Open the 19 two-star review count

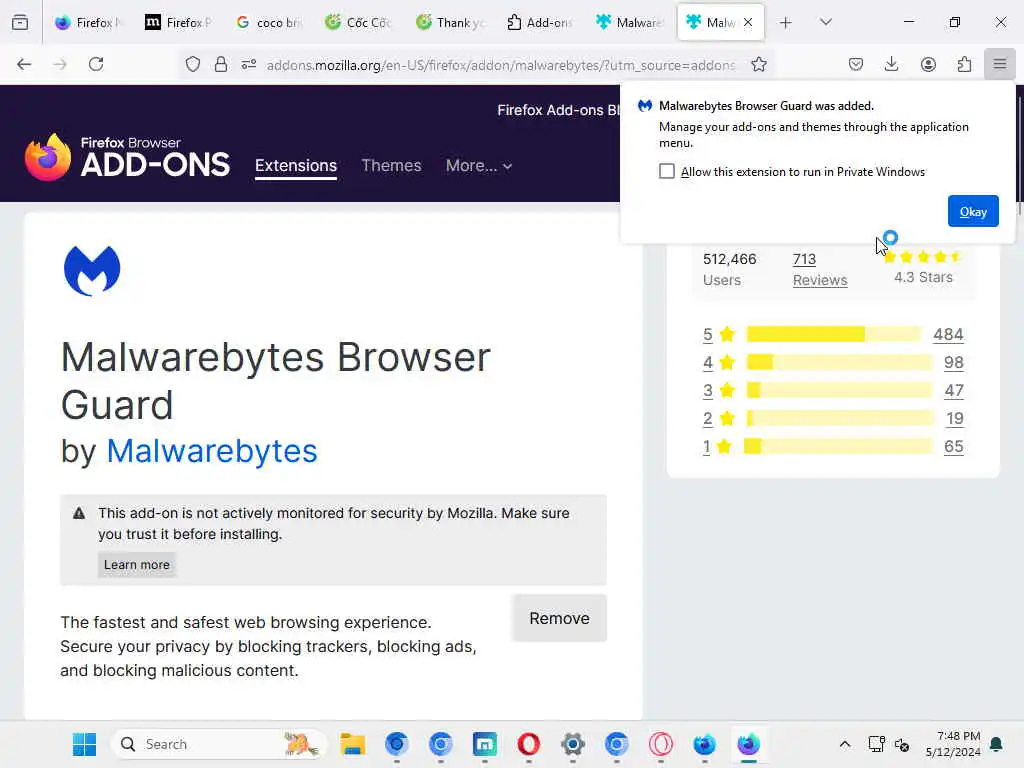pos(955,419)
